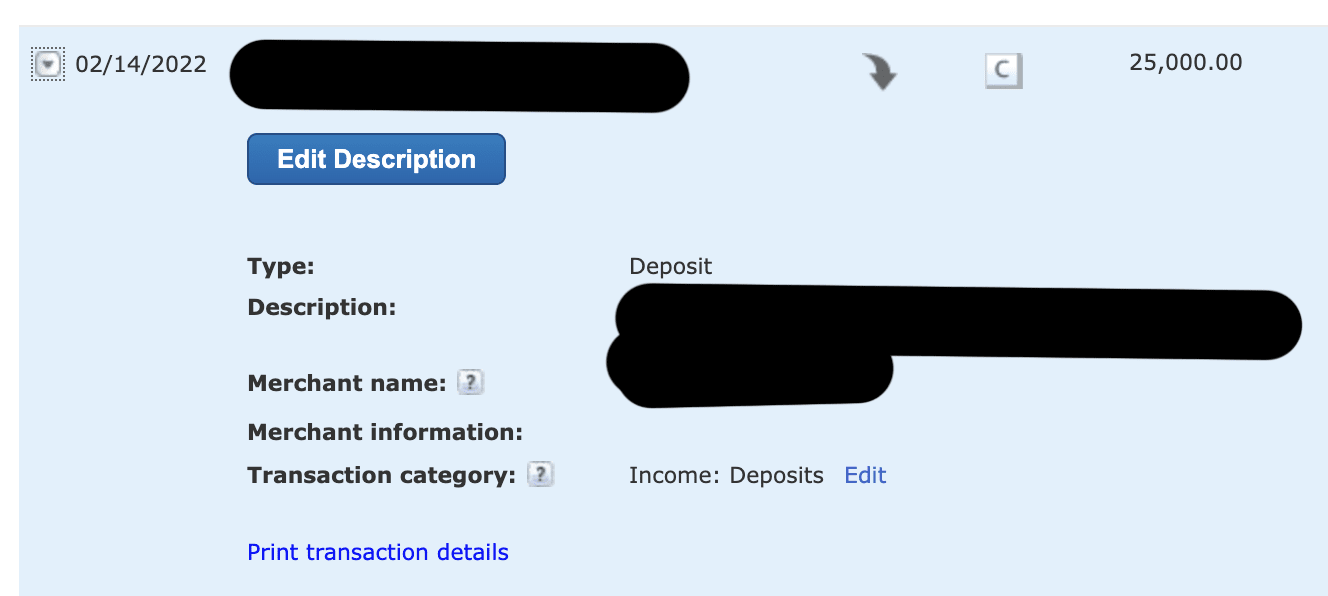
Task: Select the 02/14/2022 transaction date
Action: click(x=141, y=65)
